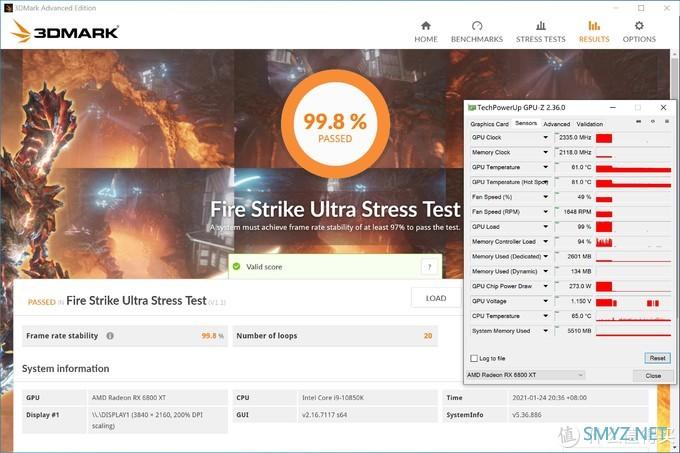Screen dimensions: 680x453
Task: Open the GPU Temperature (Hot Spot) dropdown
Action: (x=546, y=182)
